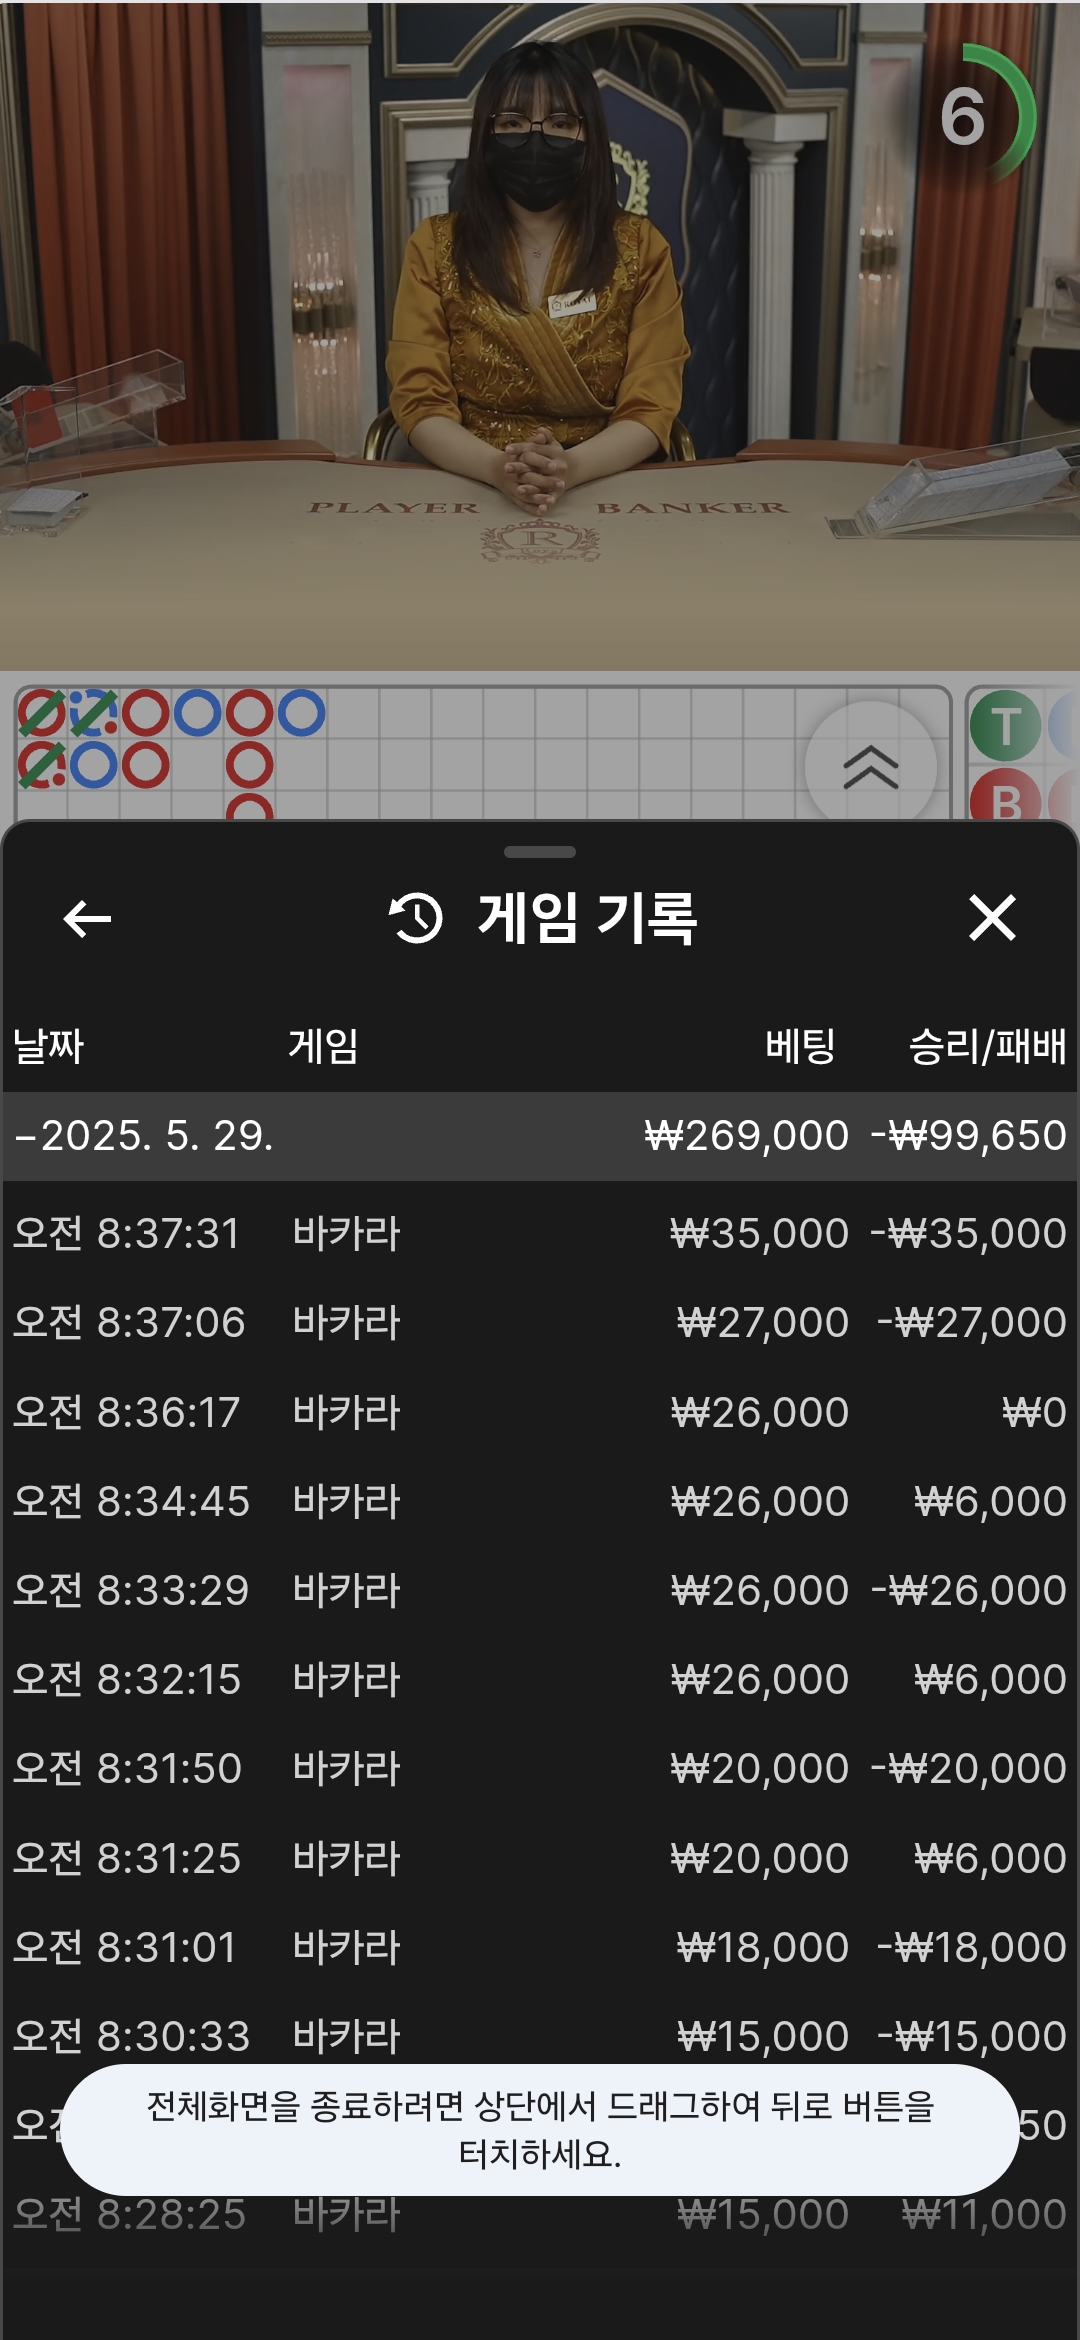
Task: Select the 베팅 column header
Action: point(800,1046)
